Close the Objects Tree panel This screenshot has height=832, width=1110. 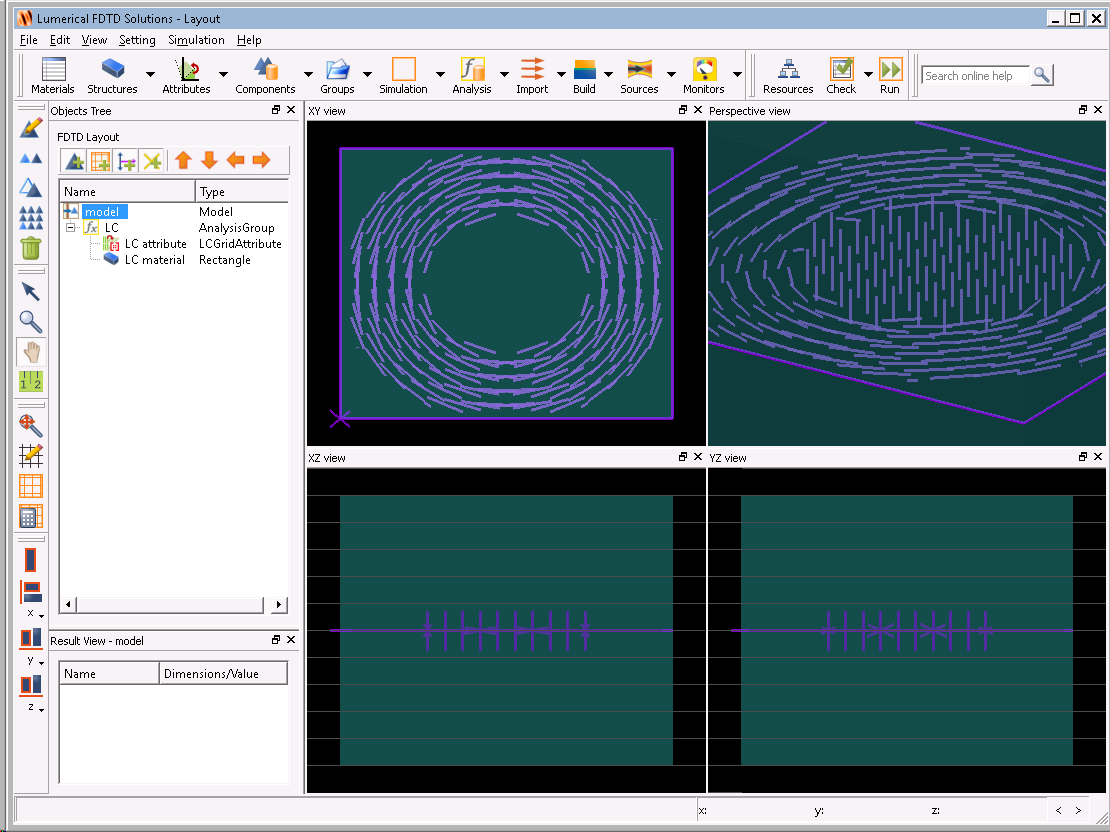291,110
